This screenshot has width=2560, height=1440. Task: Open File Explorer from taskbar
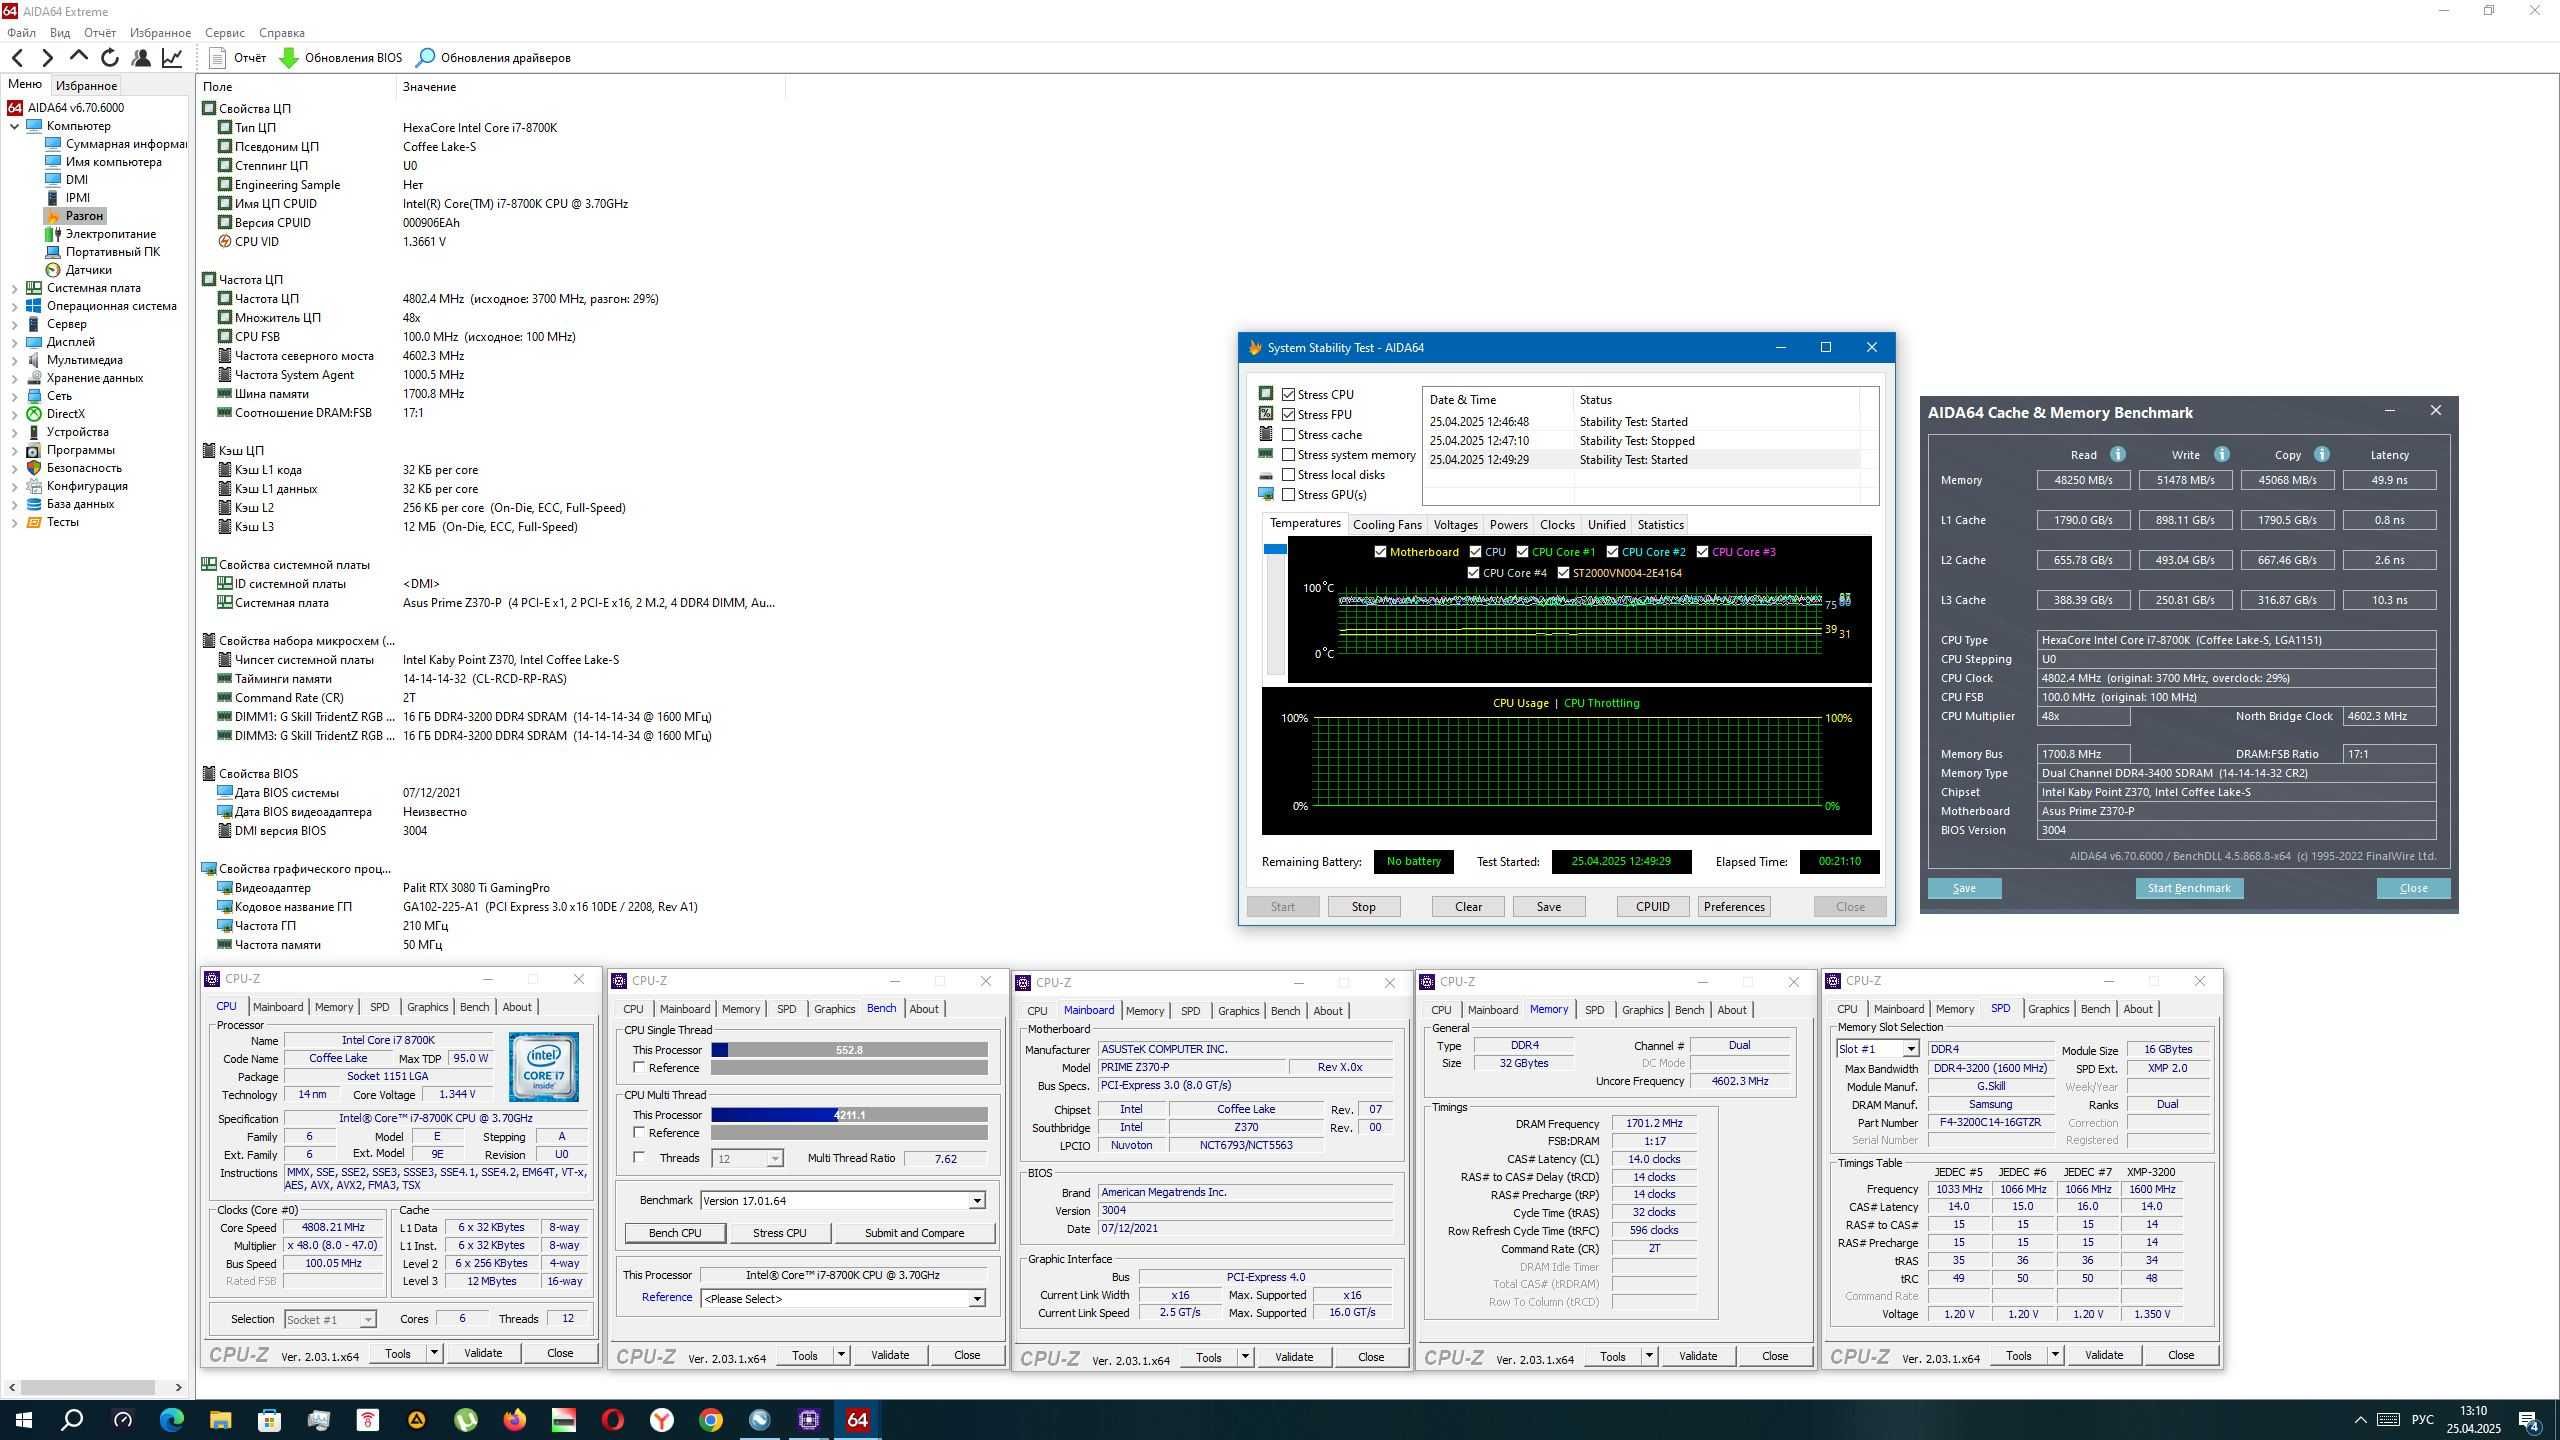[x=220, y=1420]
